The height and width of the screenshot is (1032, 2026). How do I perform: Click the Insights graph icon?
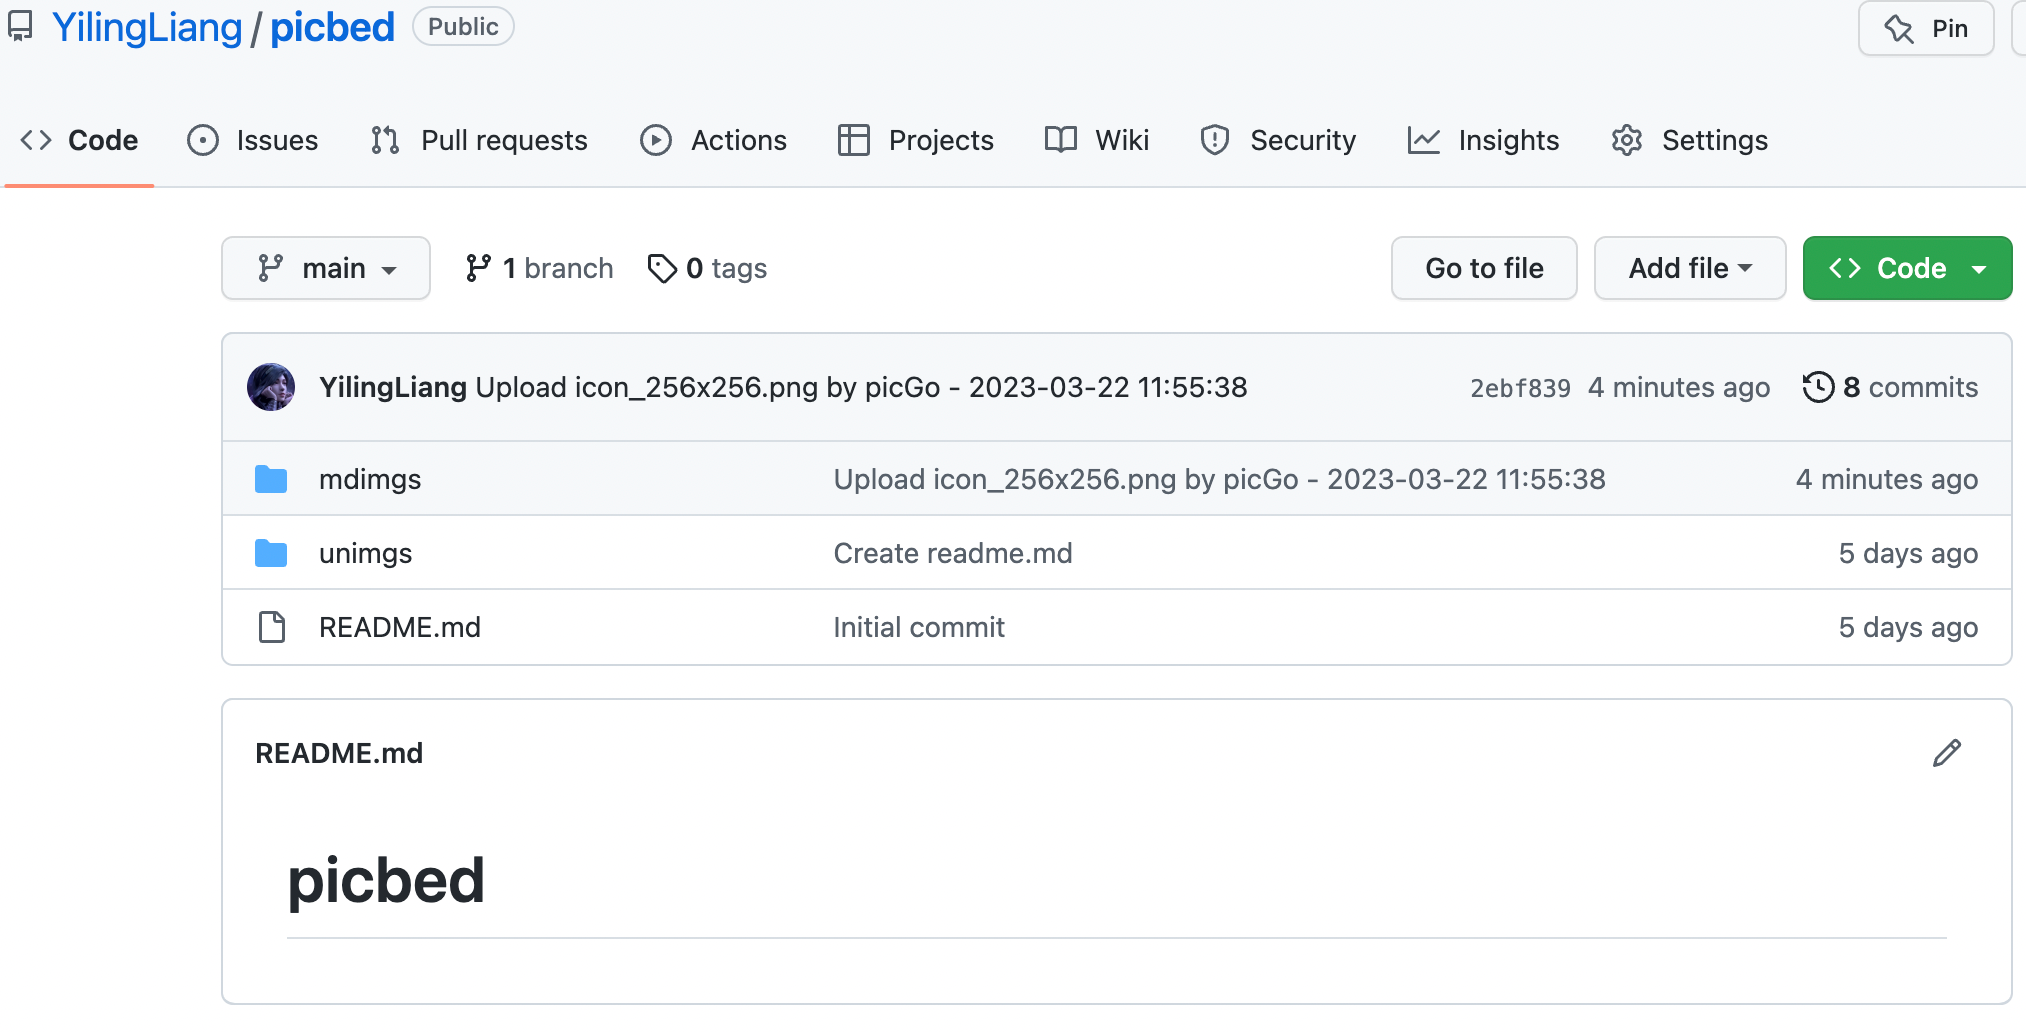click(x=1424, y=140)
